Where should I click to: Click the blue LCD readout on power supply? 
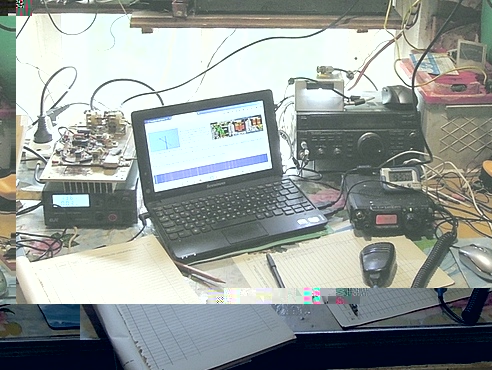[71, 201]
